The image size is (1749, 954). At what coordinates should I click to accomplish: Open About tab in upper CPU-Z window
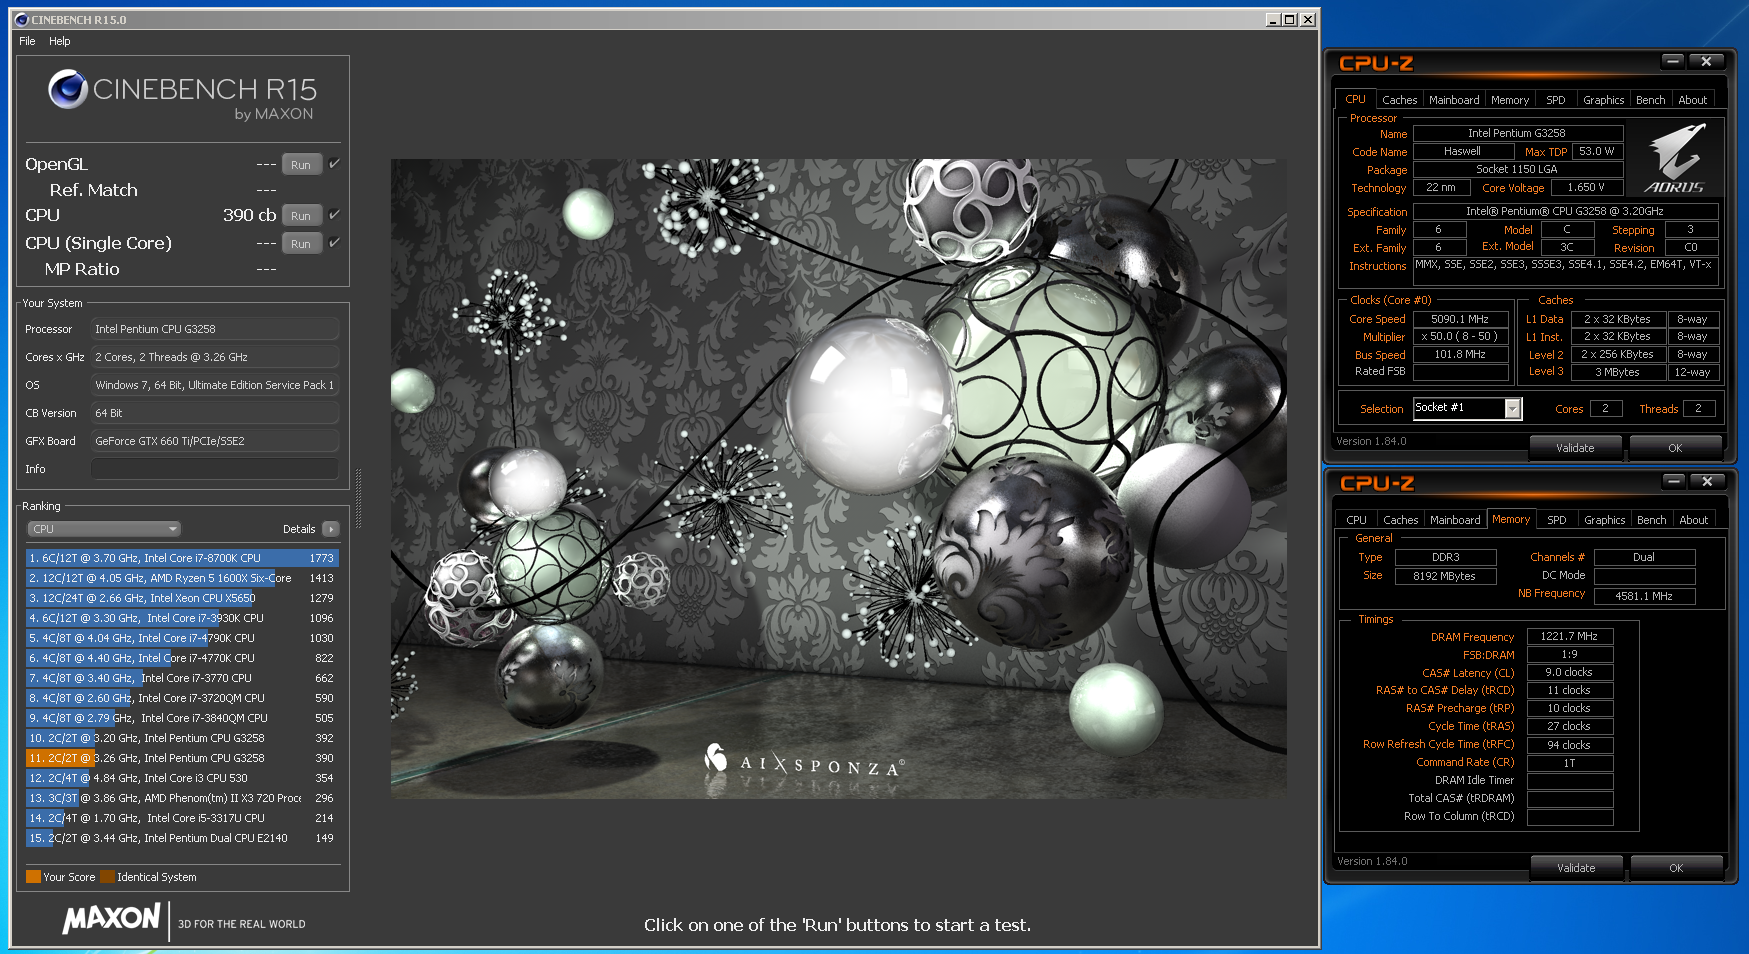point(1692,100)
